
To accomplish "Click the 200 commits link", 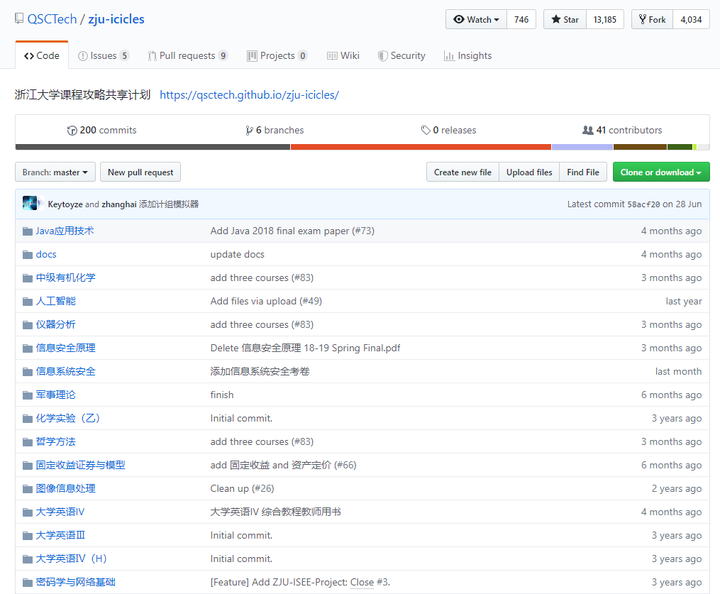I will [x=102, y=130].
